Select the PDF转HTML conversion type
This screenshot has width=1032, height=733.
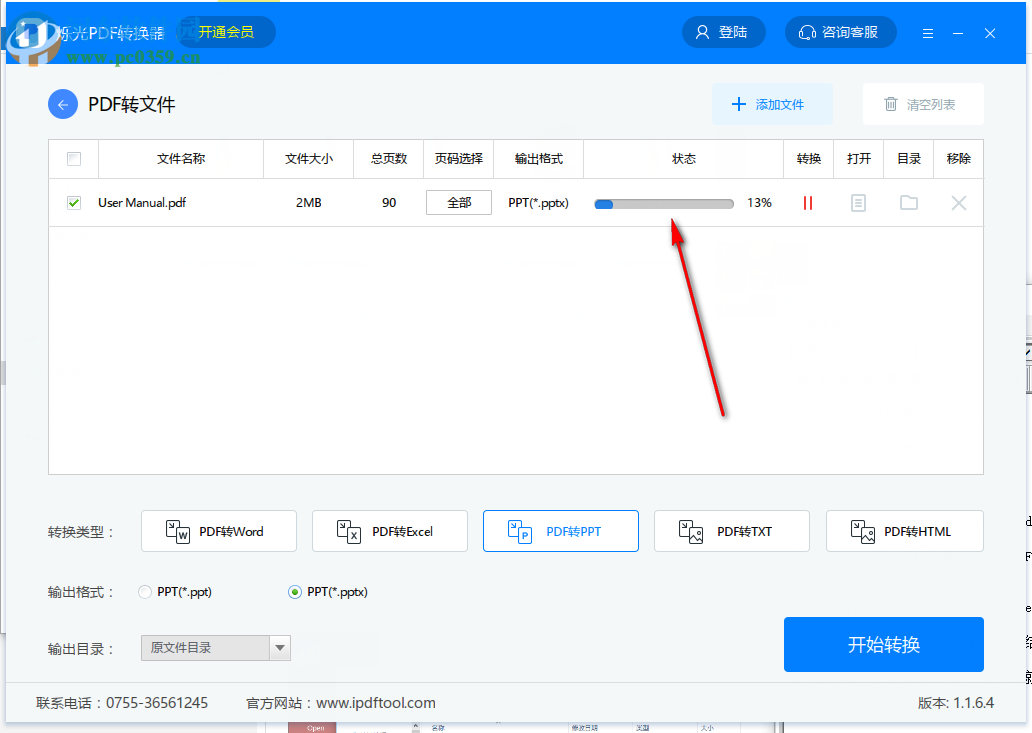click(x=904, y=531)
